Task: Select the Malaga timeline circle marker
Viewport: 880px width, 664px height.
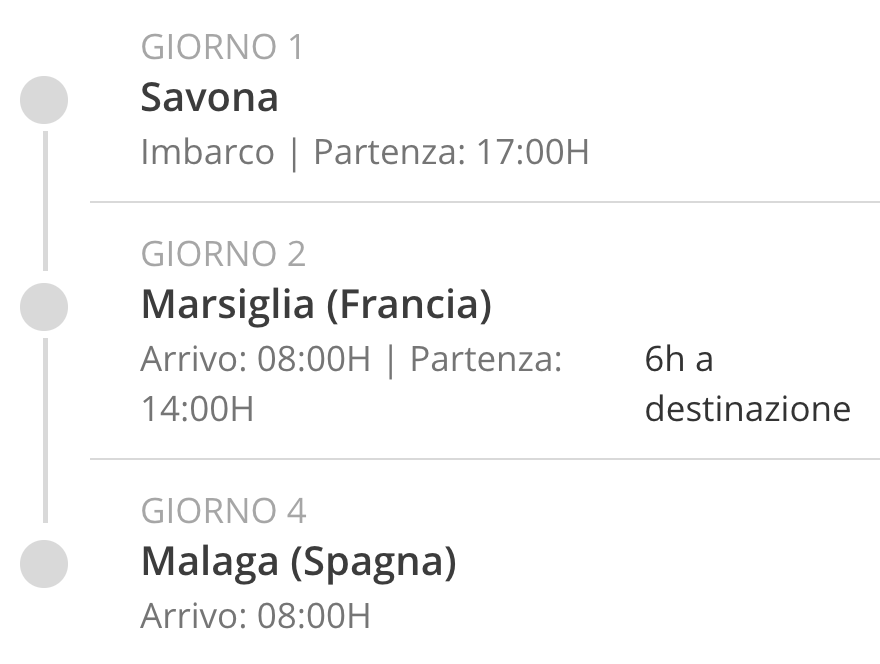Action: tap(44, 564)
